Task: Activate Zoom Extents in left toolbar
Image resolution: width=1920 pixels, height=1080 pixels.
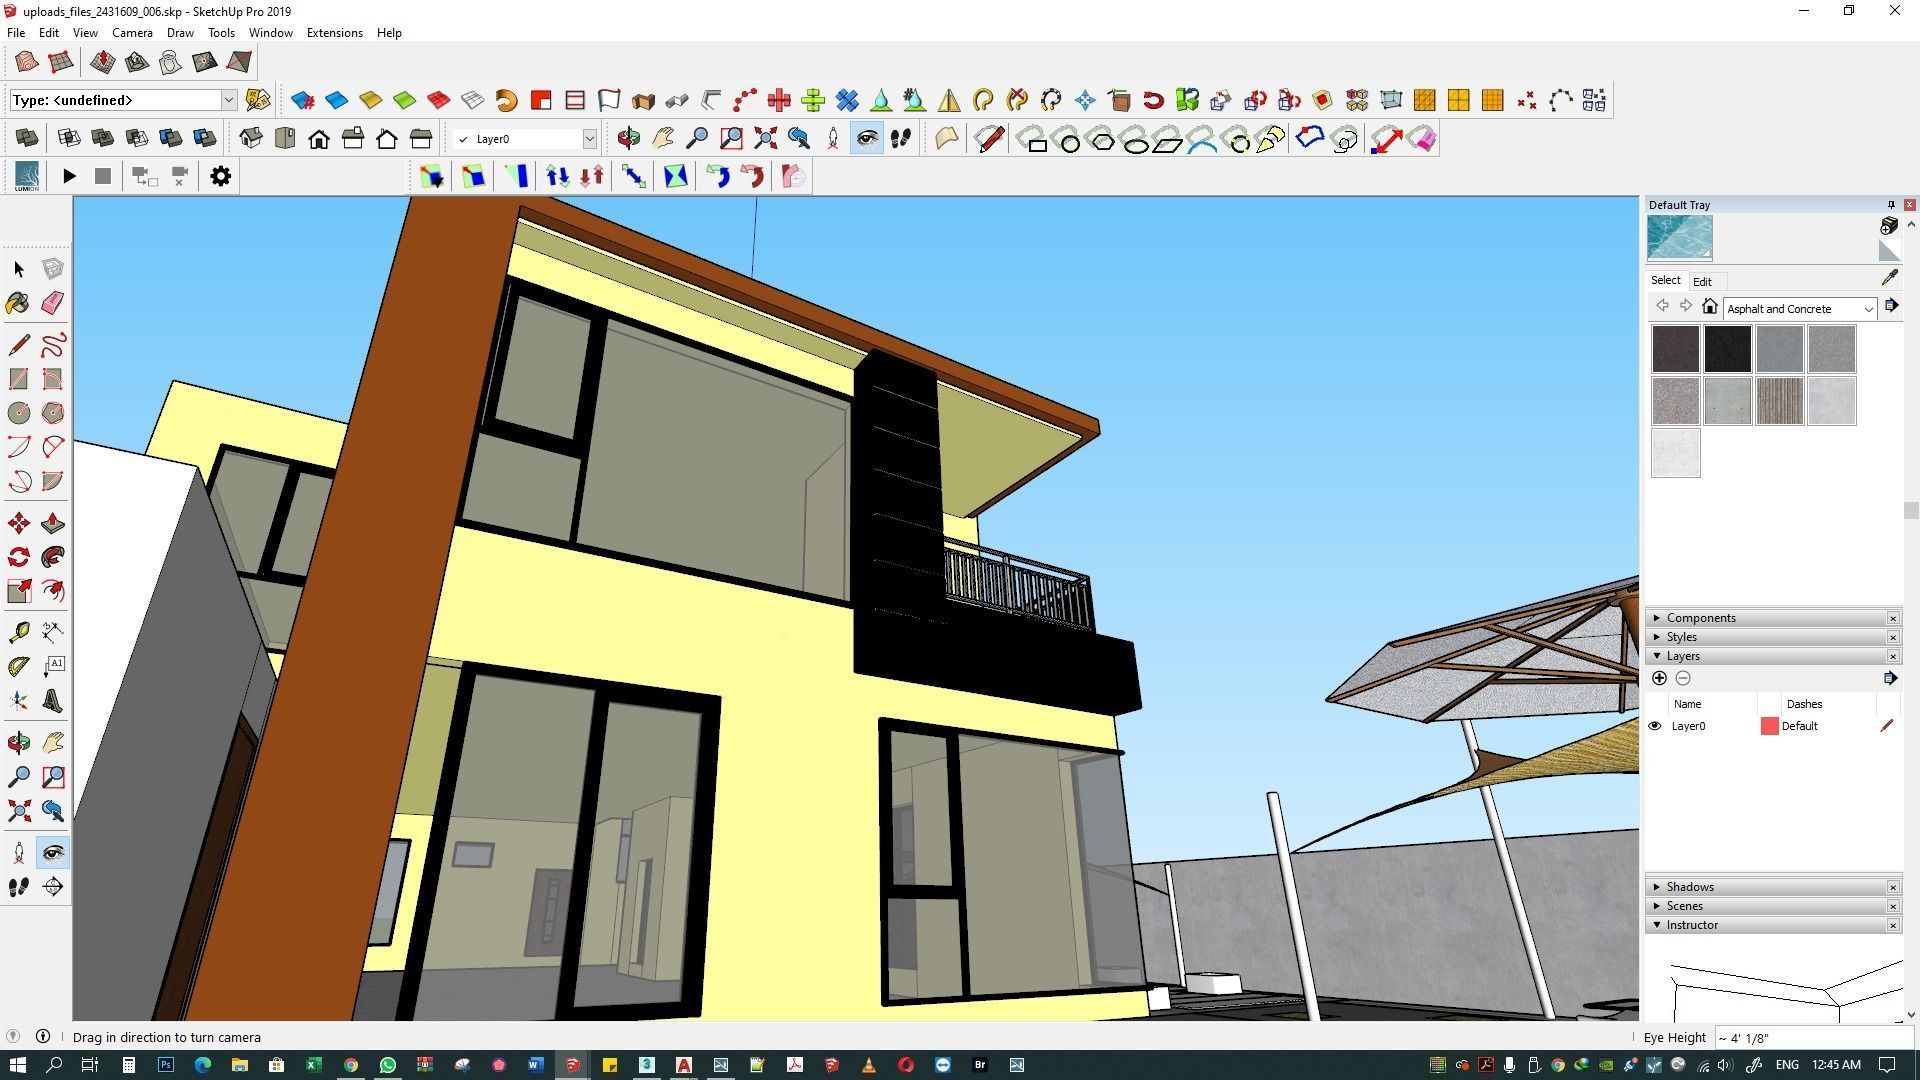Action: (x=18, y=810)
